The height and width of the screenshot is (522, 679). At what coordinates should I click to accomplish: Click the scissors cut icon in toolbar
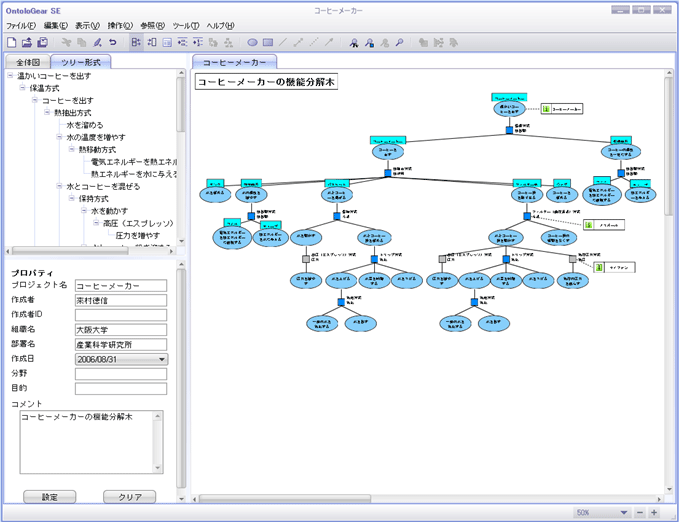coord(66,42)
